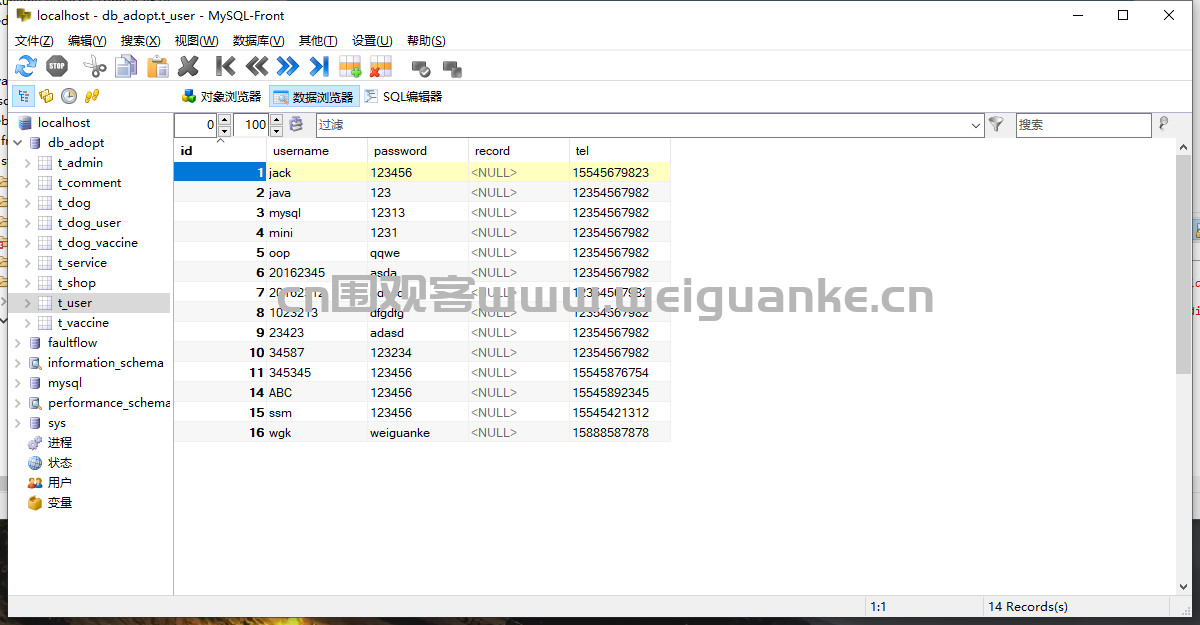Open the 设置(Q) menu
The height and width of the screenshot is (625, 1200).
(x=371, y=41)
